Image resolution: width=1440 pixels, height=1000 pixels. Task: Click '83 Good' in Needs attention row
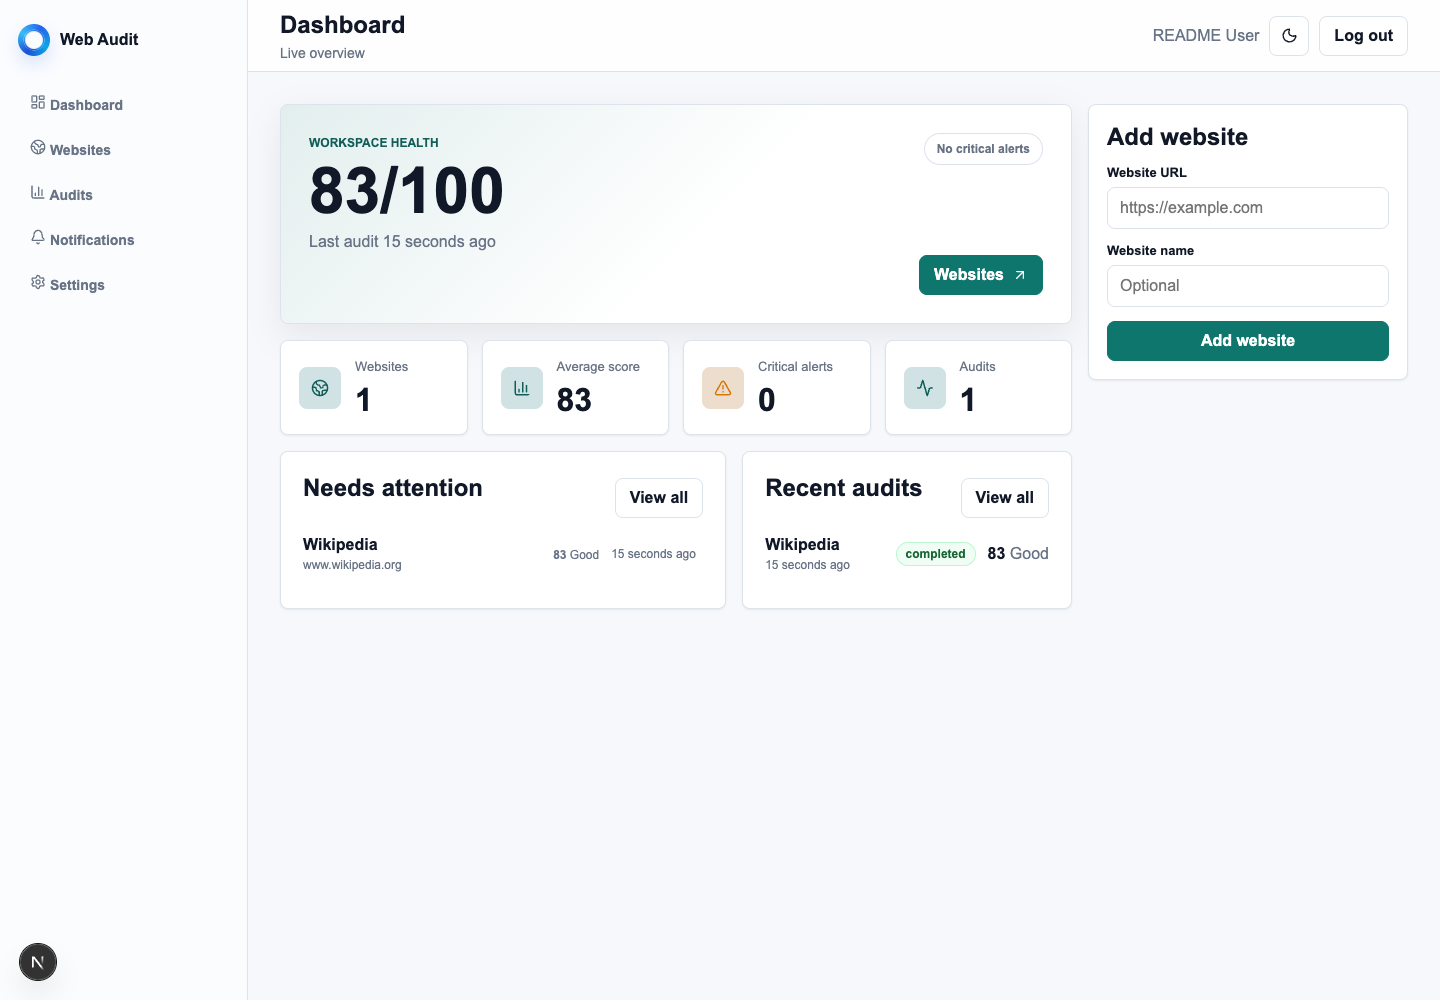click(x=576, y=555)
